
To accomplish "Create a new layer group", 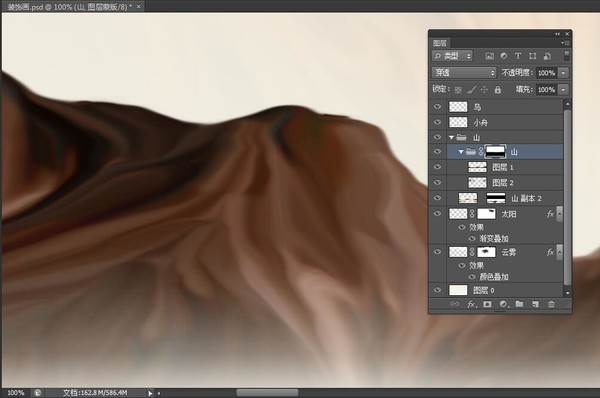I will tap(519, 304).
